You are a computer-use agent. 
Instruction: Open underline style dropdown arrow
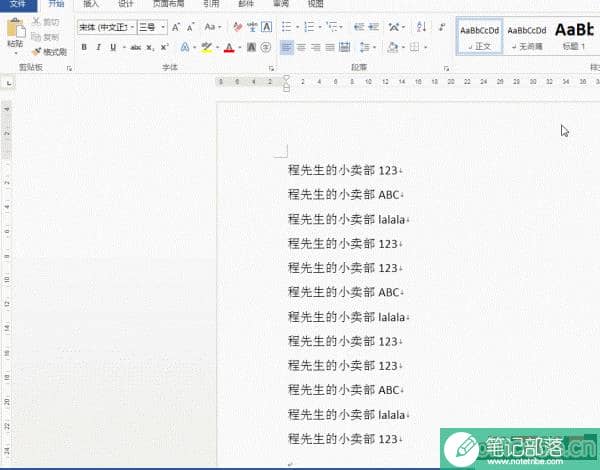(124, 47)
